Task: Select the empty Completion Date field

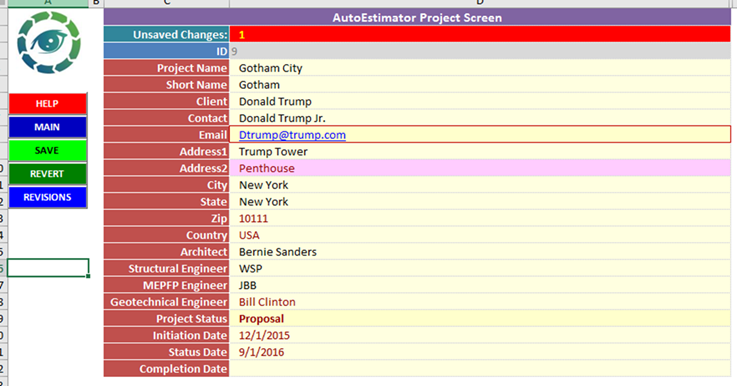Action: tap(480, 369)
